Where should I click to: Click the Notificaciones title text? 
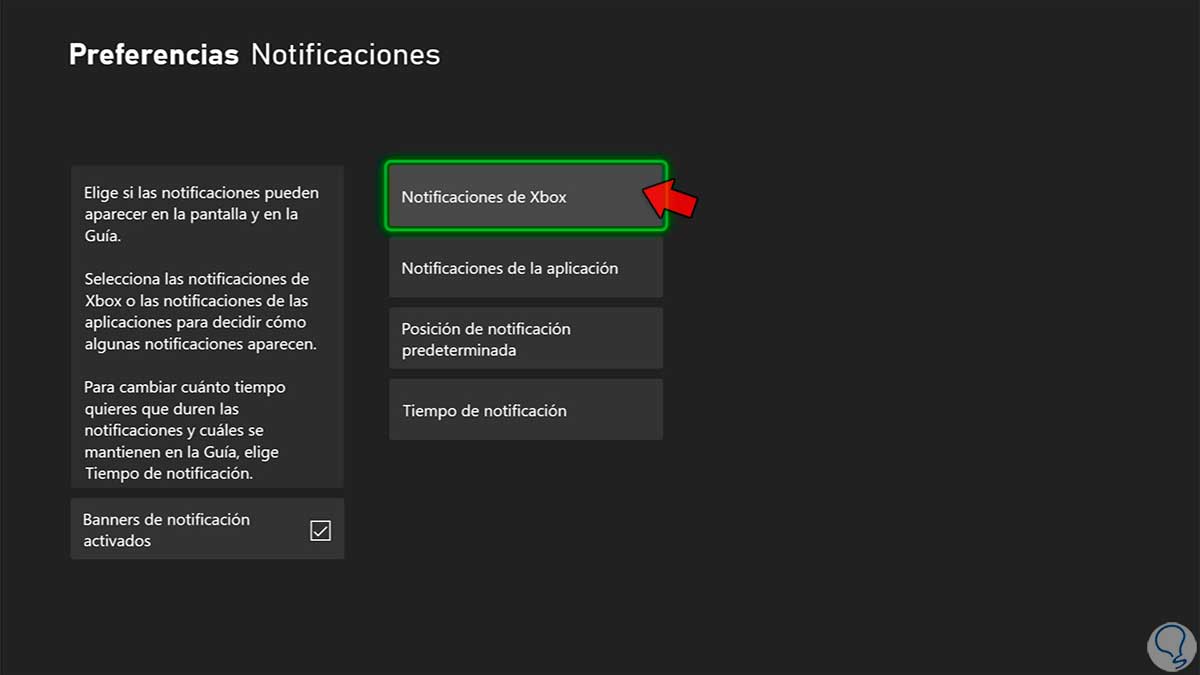point(345,54)
